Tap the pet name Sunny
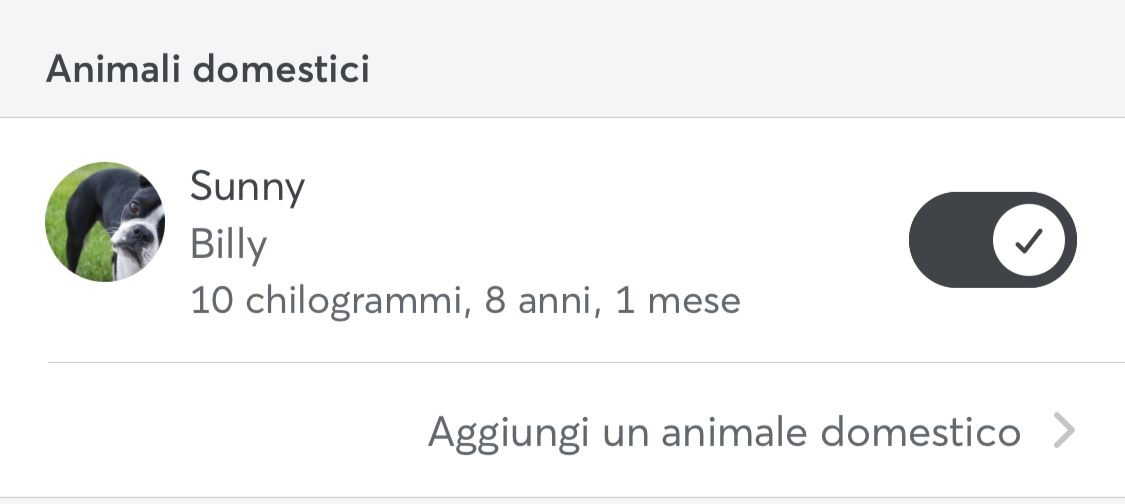Viewport: 1125px width, 504px height. click(248, 188)
